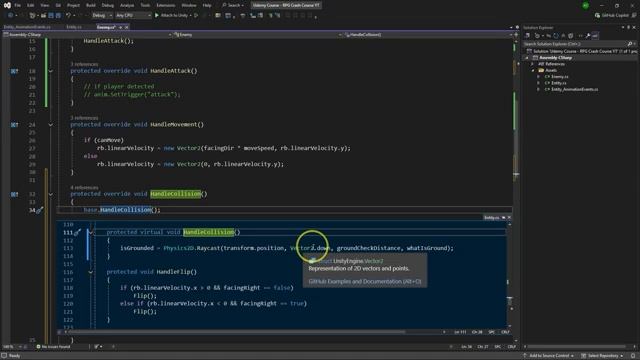
Task: Switch to Entity_AnimationEvents.cs tab
Action: click(27, 27)
